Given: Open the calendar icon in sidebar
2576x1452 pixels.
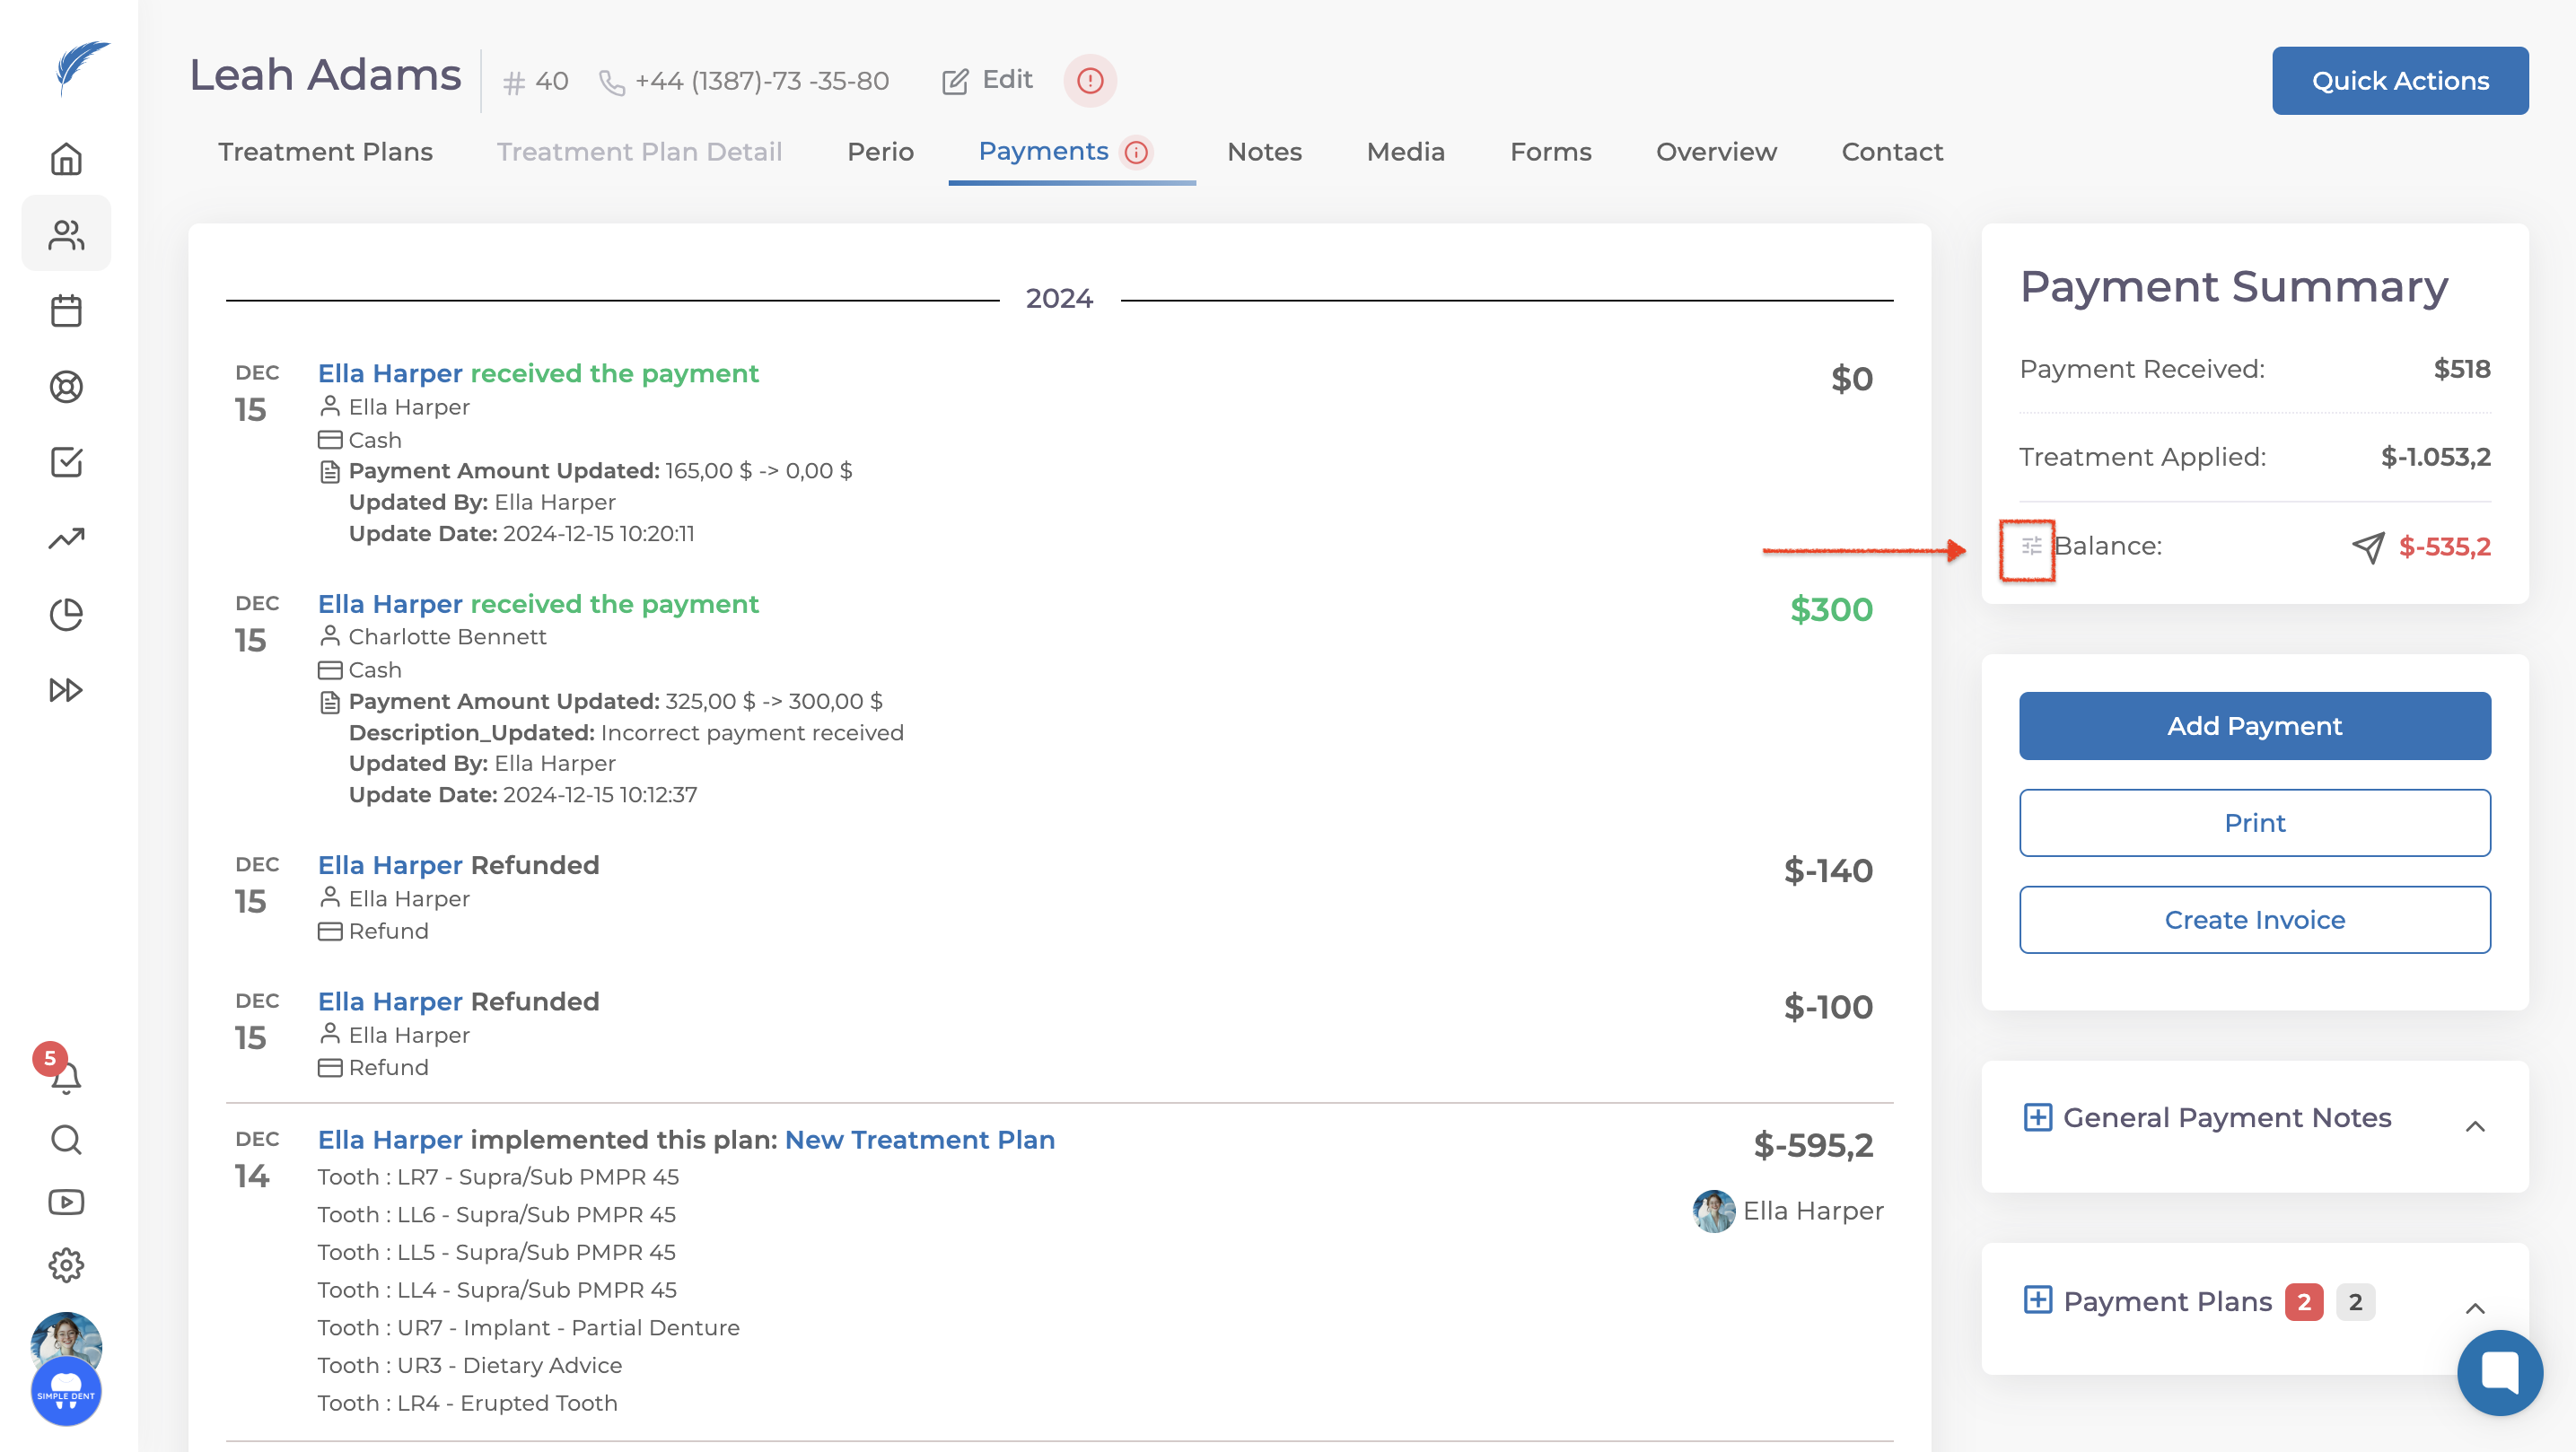Looking at the screenshot, I should click(66, 311).
